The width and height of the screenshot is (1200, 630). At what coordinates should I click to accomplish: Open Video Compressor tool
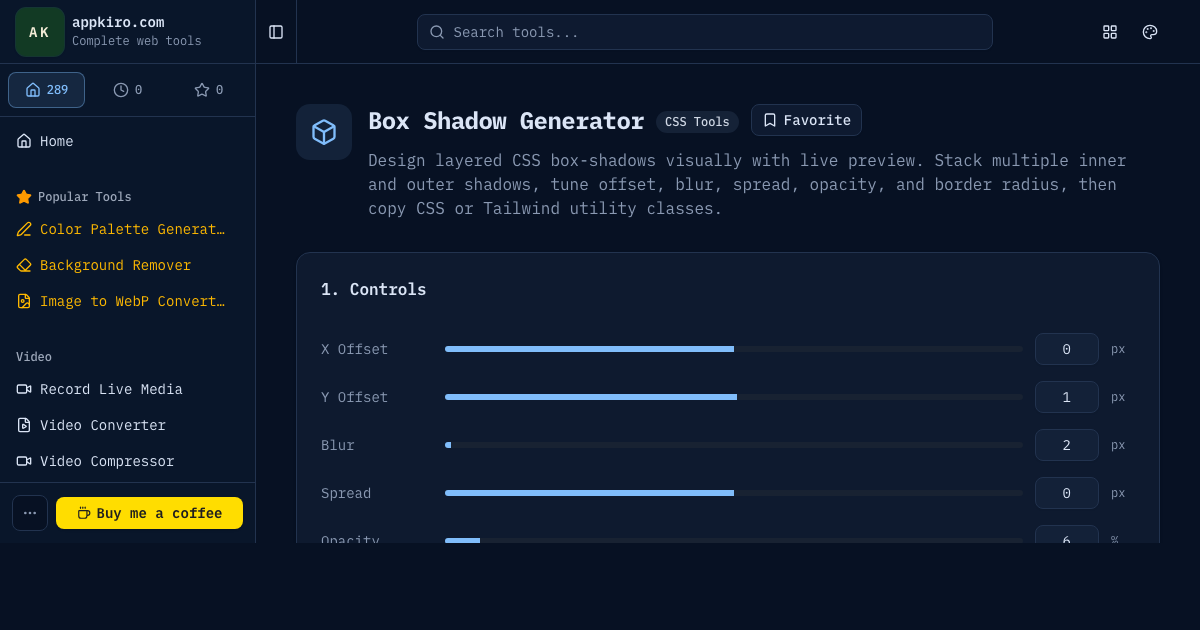click(x=128, y=461)
